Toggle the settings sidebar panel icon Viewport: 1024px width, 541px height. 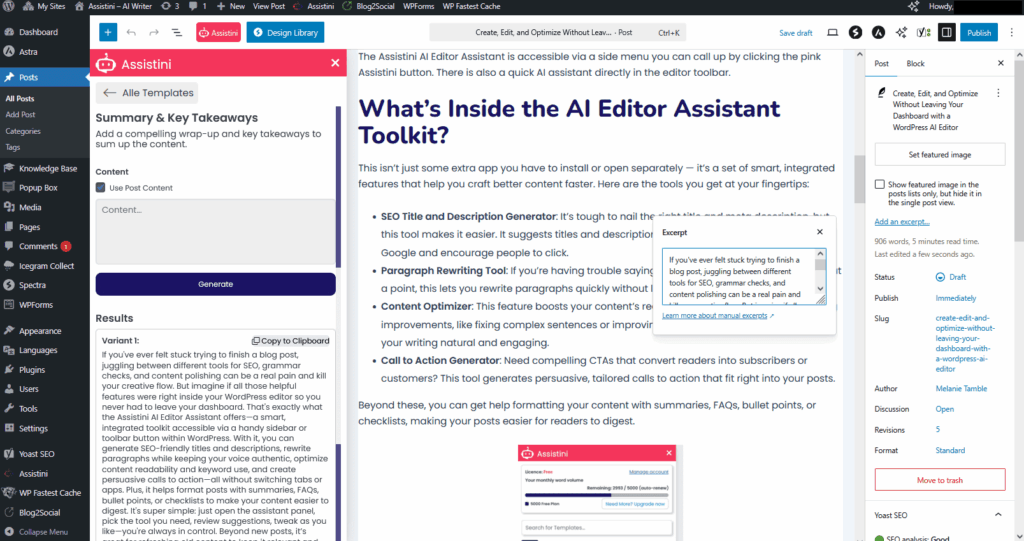(946, 32)
